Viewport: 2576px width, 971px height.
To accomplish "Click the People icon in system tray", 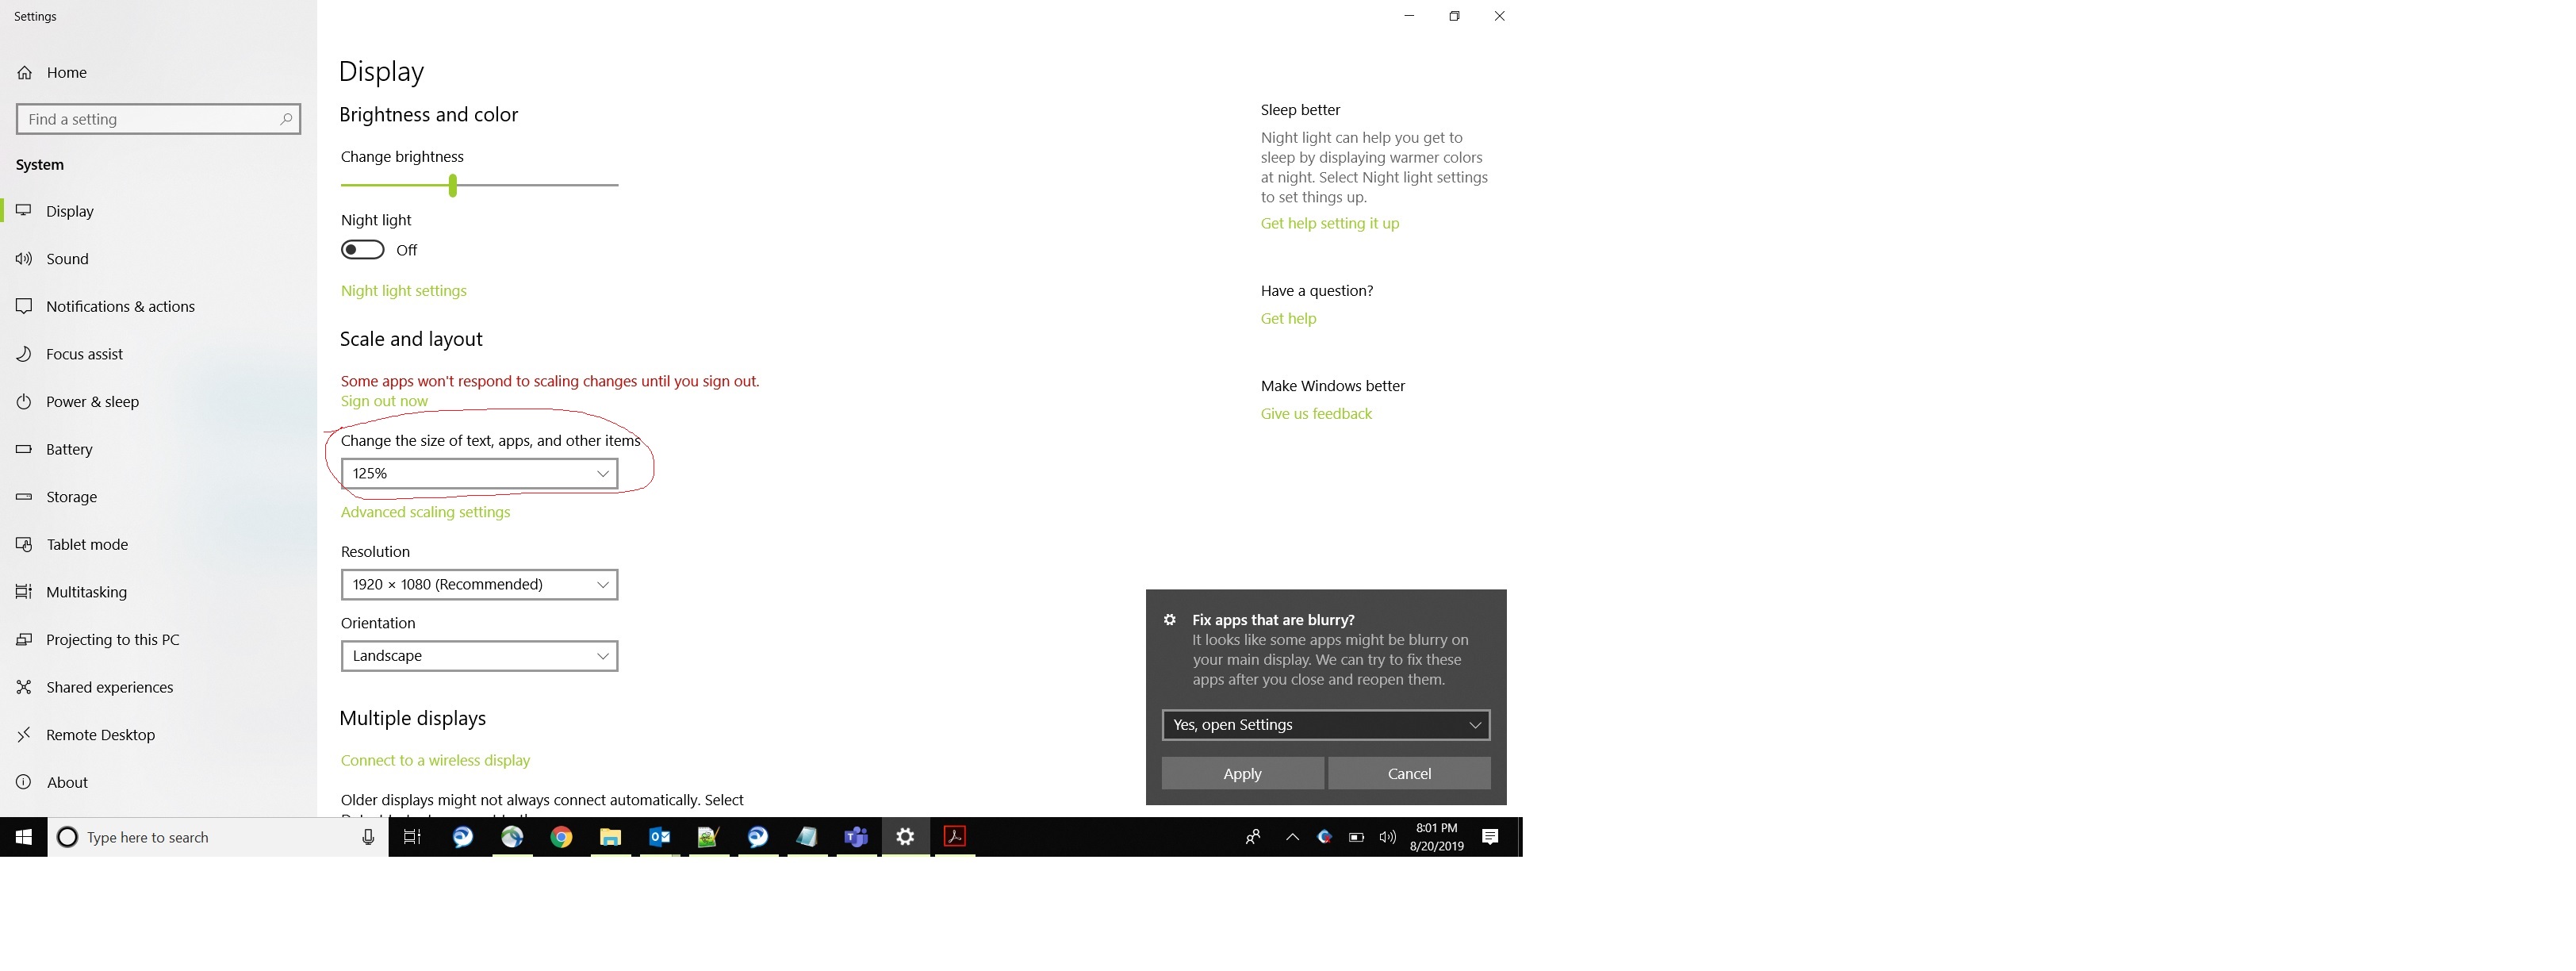I will 1253,838.
